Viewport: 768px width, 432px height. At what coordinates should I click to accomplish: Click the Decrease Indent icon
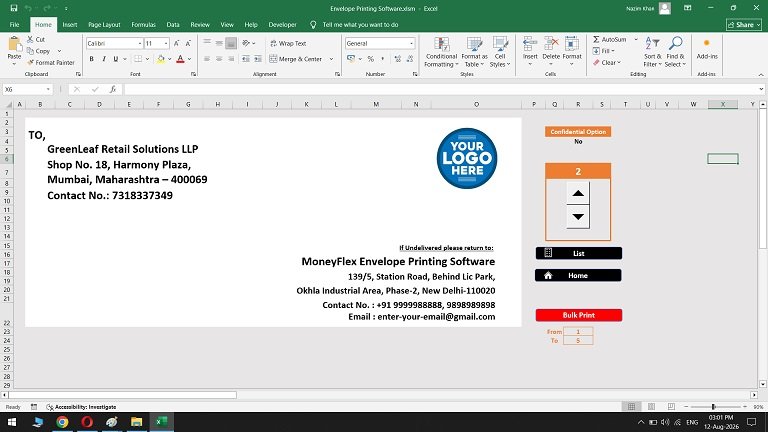click(x=246, y=59)
